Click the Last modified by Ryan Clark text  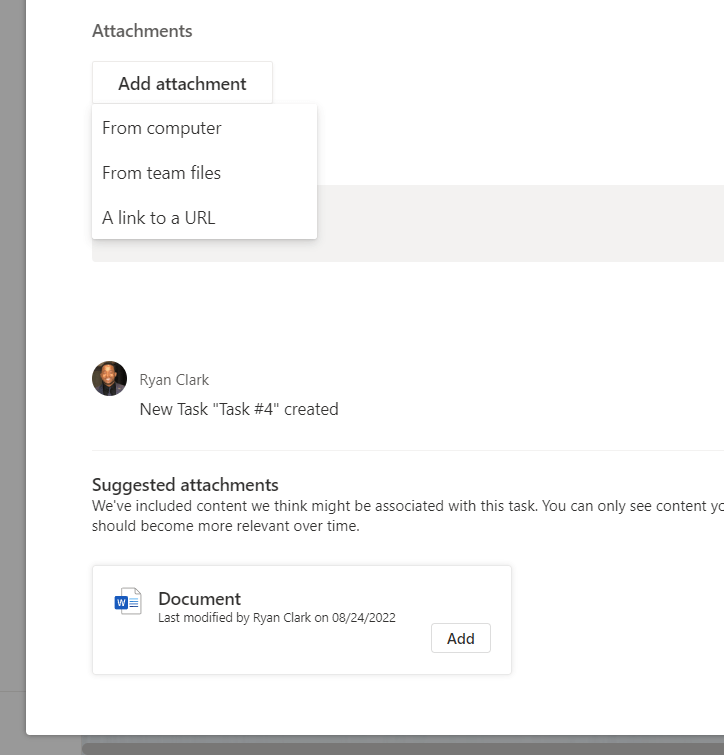pyautogui.click(x=277, y=618)
